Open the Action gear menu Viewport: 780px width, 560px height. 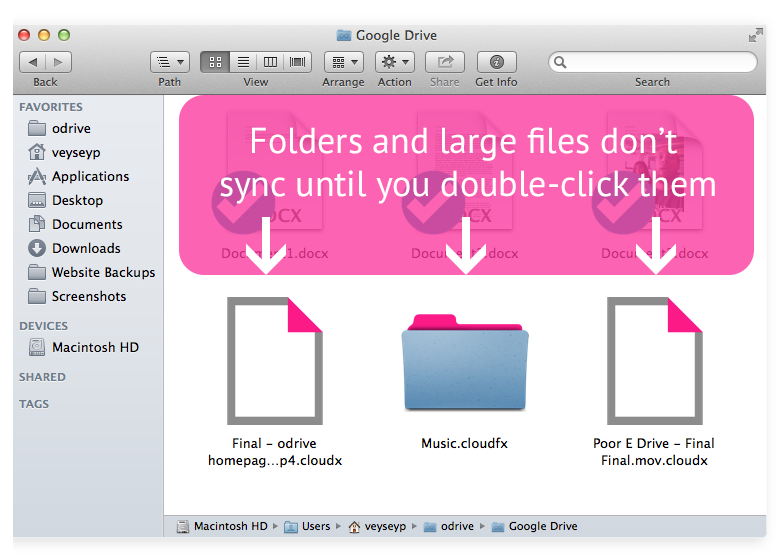pos(395,62)
